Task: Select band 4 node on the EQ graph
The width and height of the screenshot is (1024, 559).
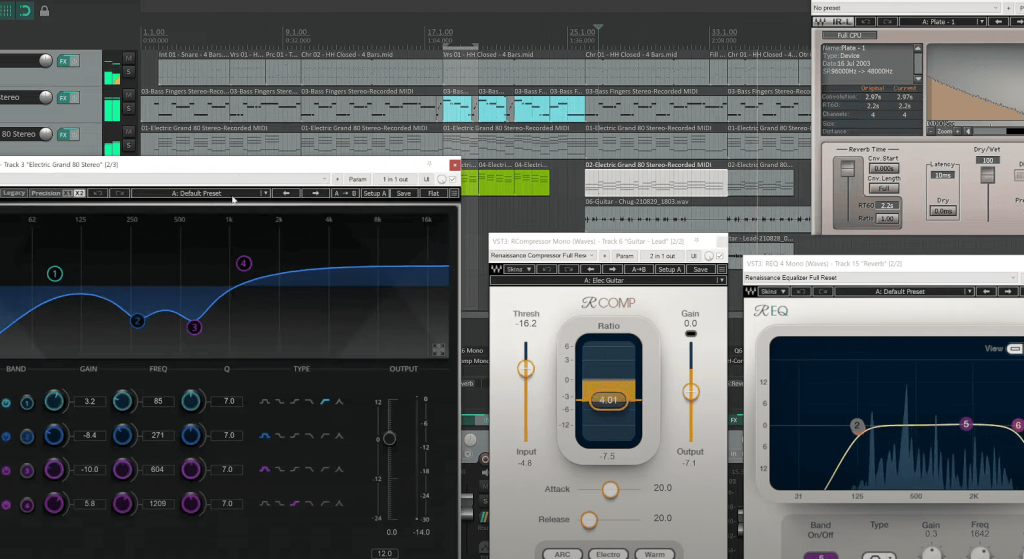Action: tap(244, 263)
